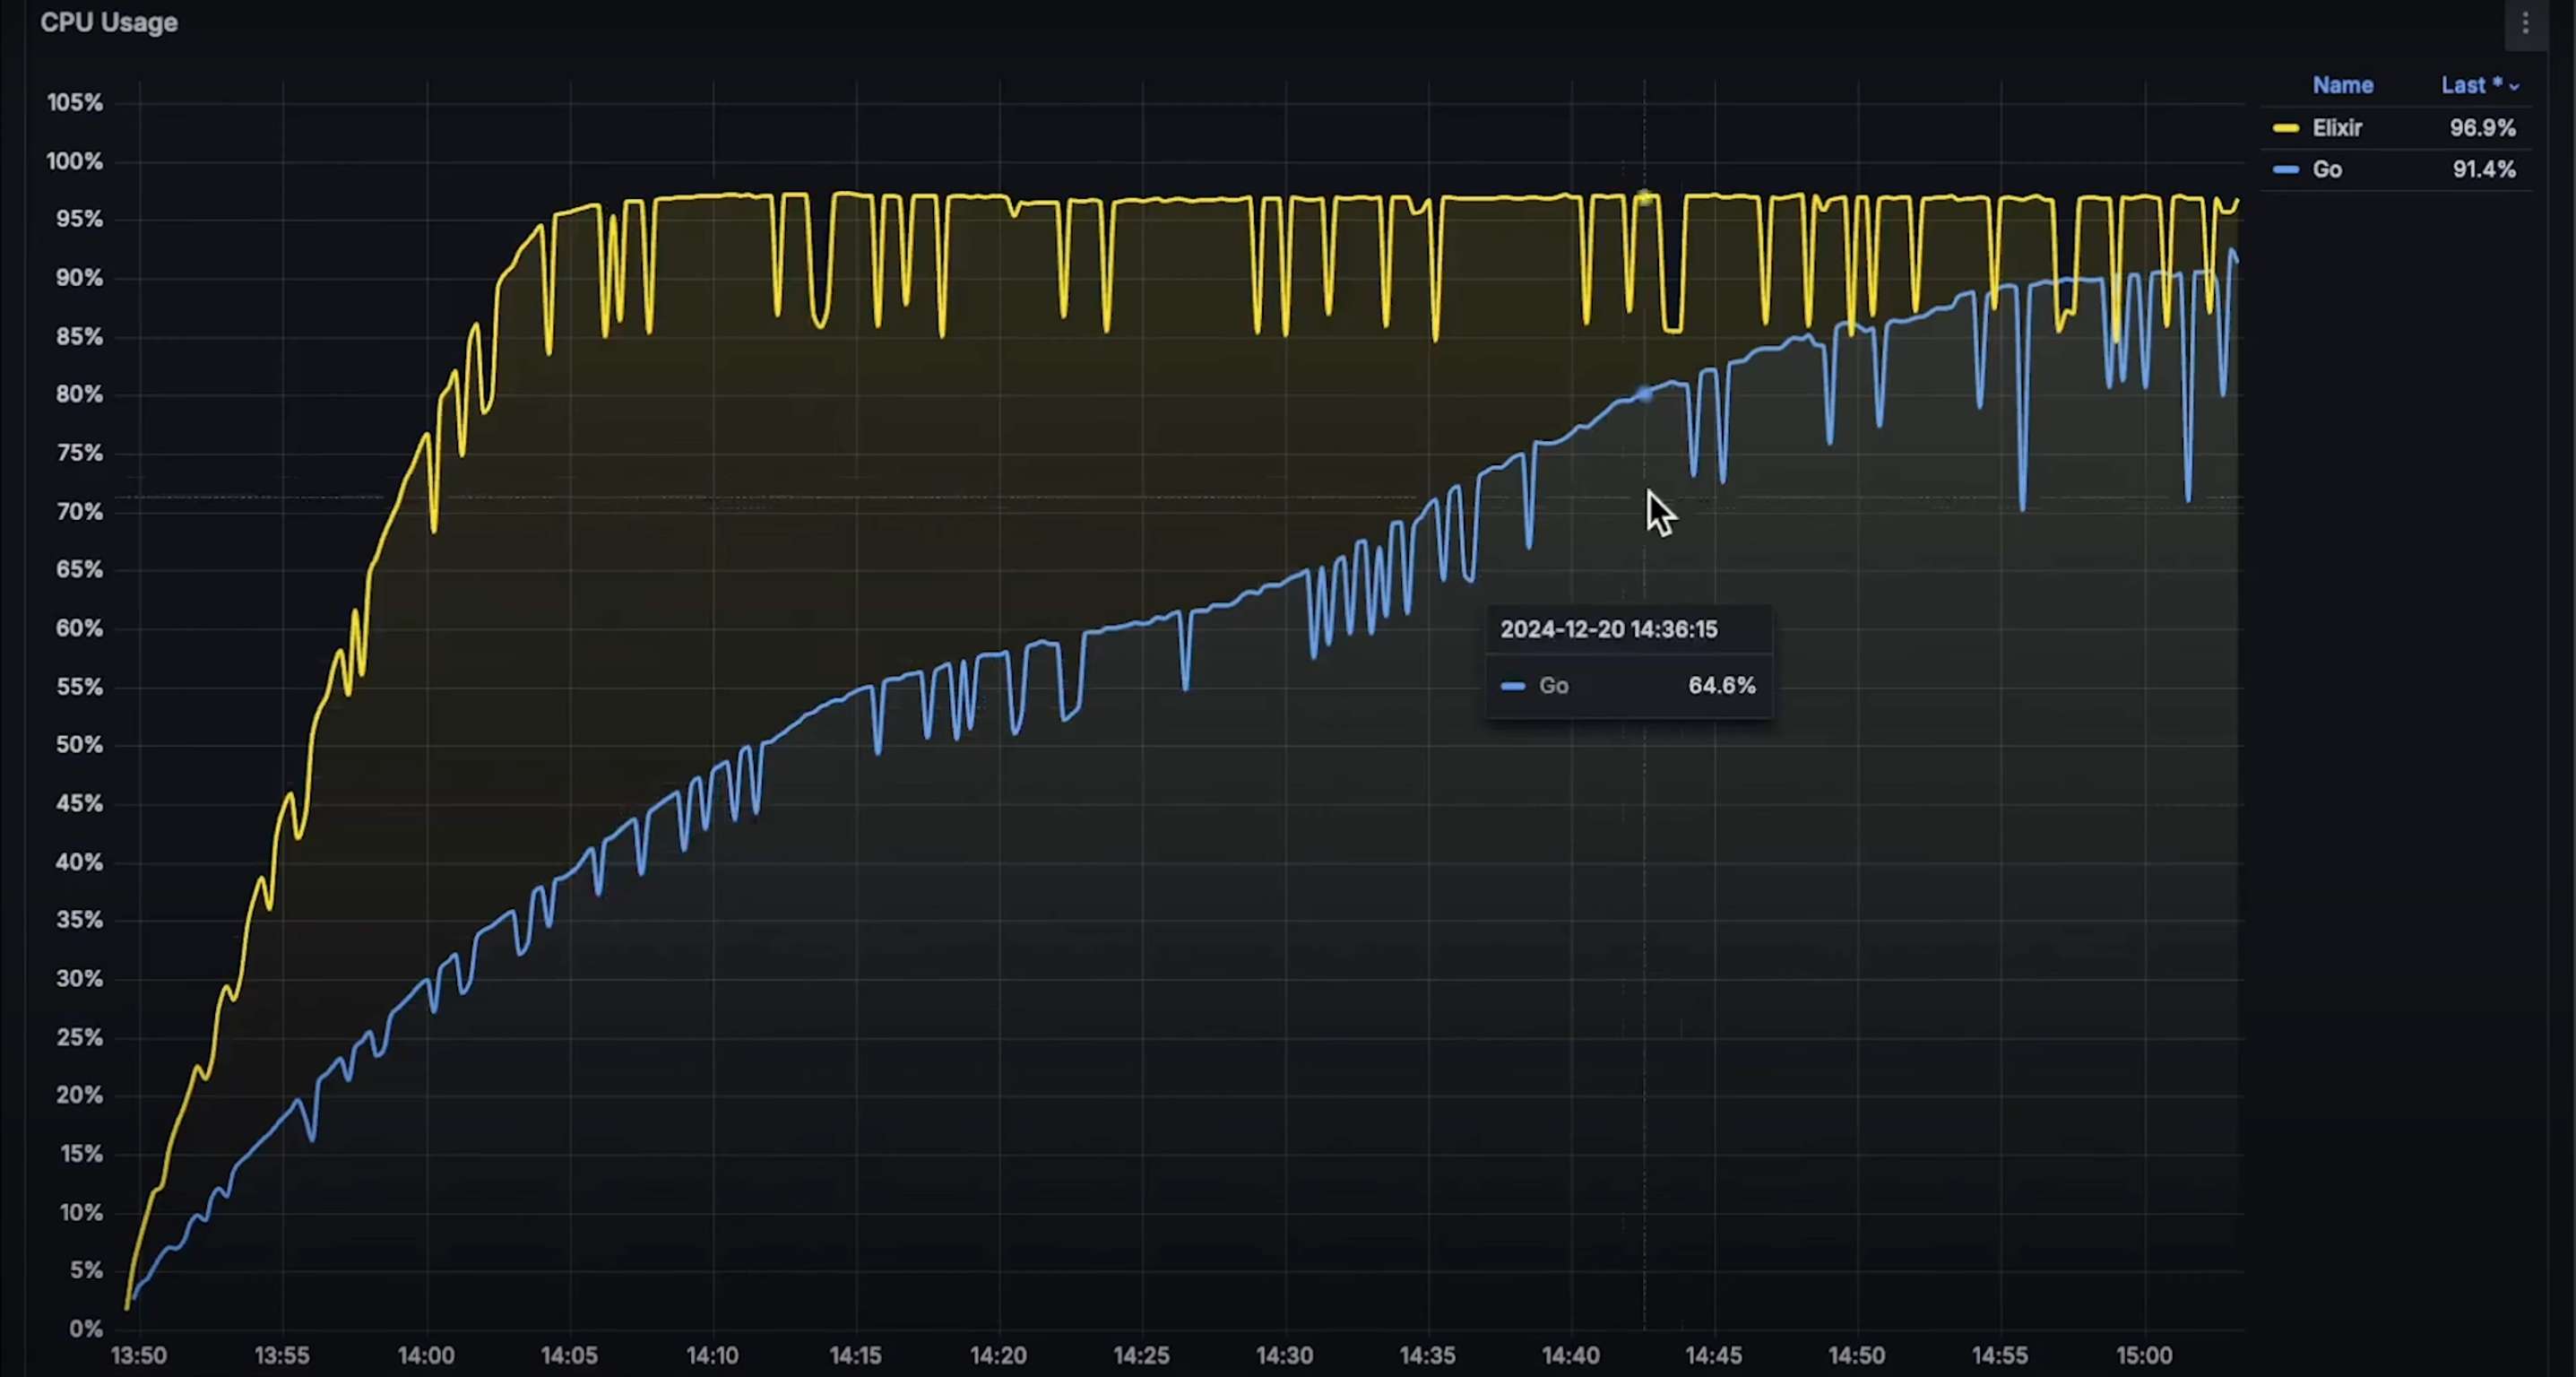Click the 14:00 x-axis time label
The image size is (2576, 1377).
tap(426, 1356)
